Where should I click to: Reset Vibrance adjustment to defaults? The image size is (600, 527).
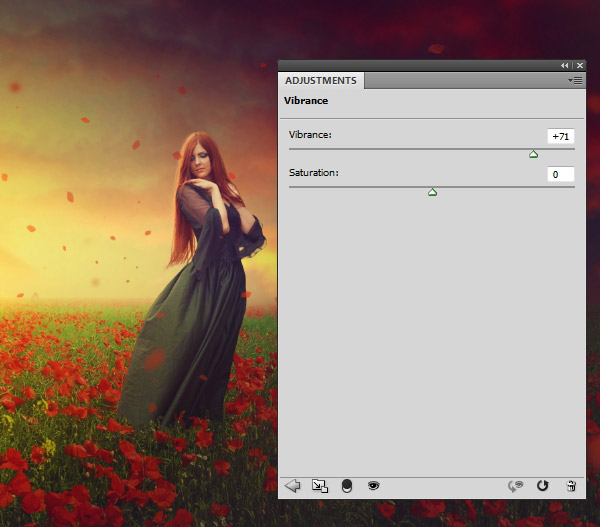[x=543, y=485]
